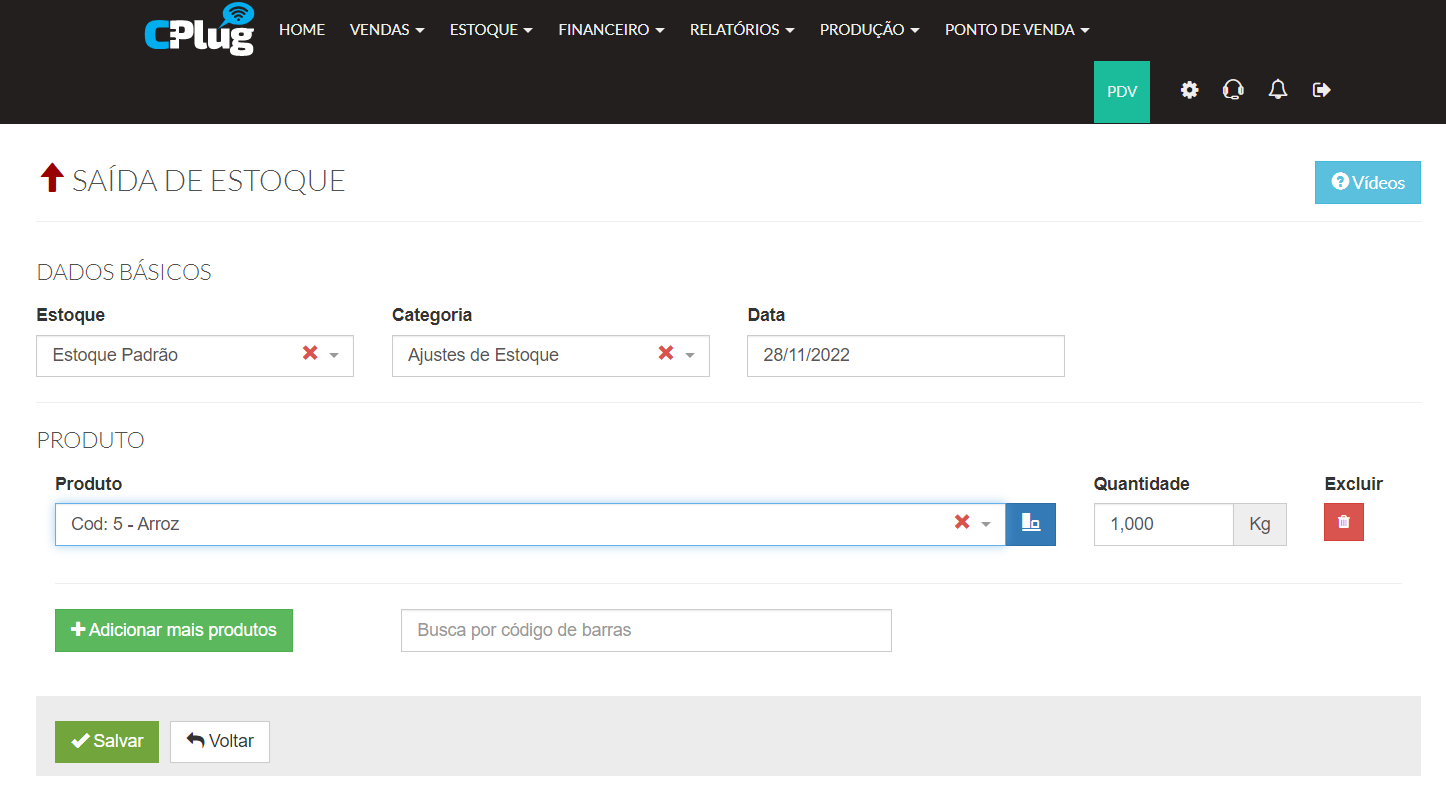Image resolution: width=1446 pixels, height=799 pixels.
Task: Click the headset support icon
Action: pyautogui.click(x=1233, y=90)
